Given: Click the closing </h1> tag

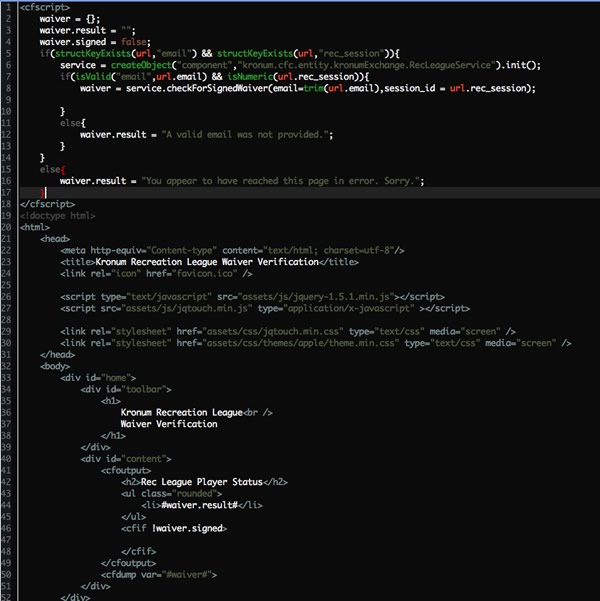Looking at the screenshot, I should (113, 435).
